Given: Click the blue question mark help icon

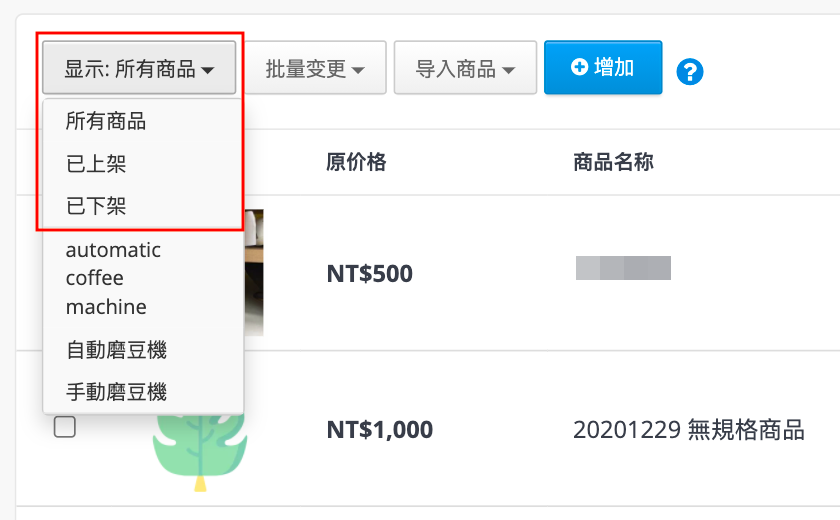Looking at the screenshot, I should (x=689, y=71).
